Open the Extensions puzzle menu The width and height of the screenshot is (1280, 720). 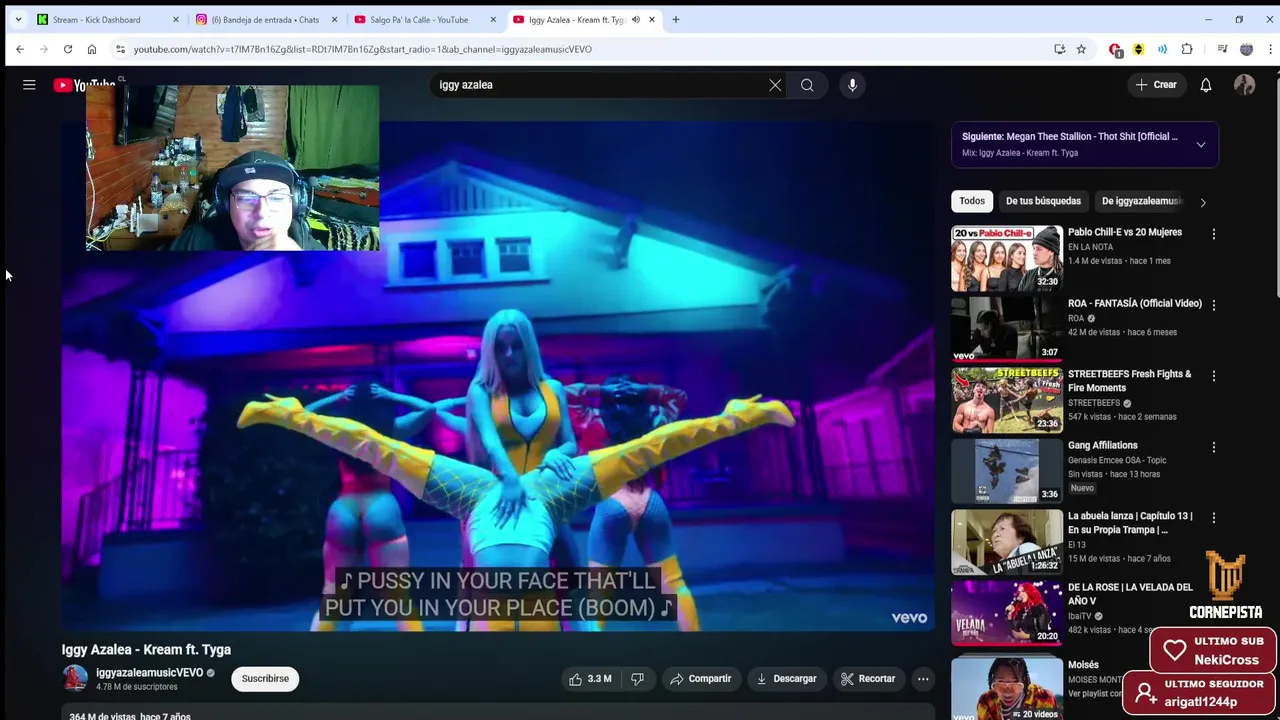coord(1187,49)
